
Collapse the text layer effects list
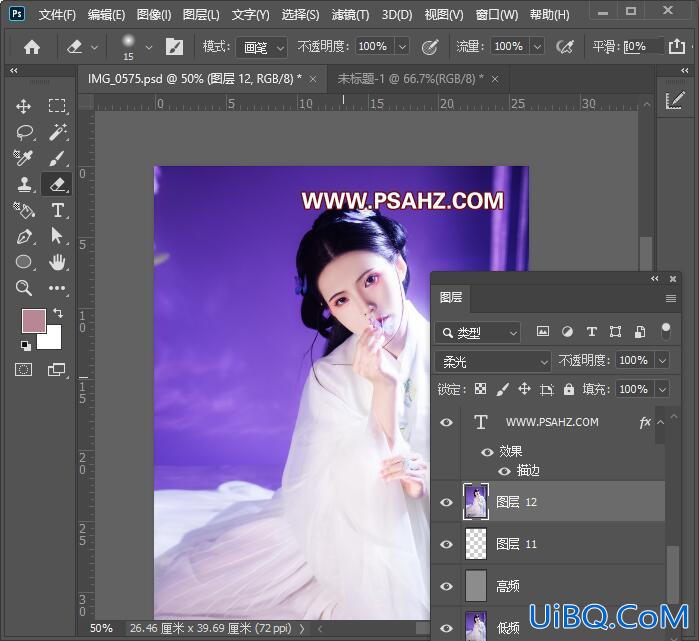click(x=661, y=422)
